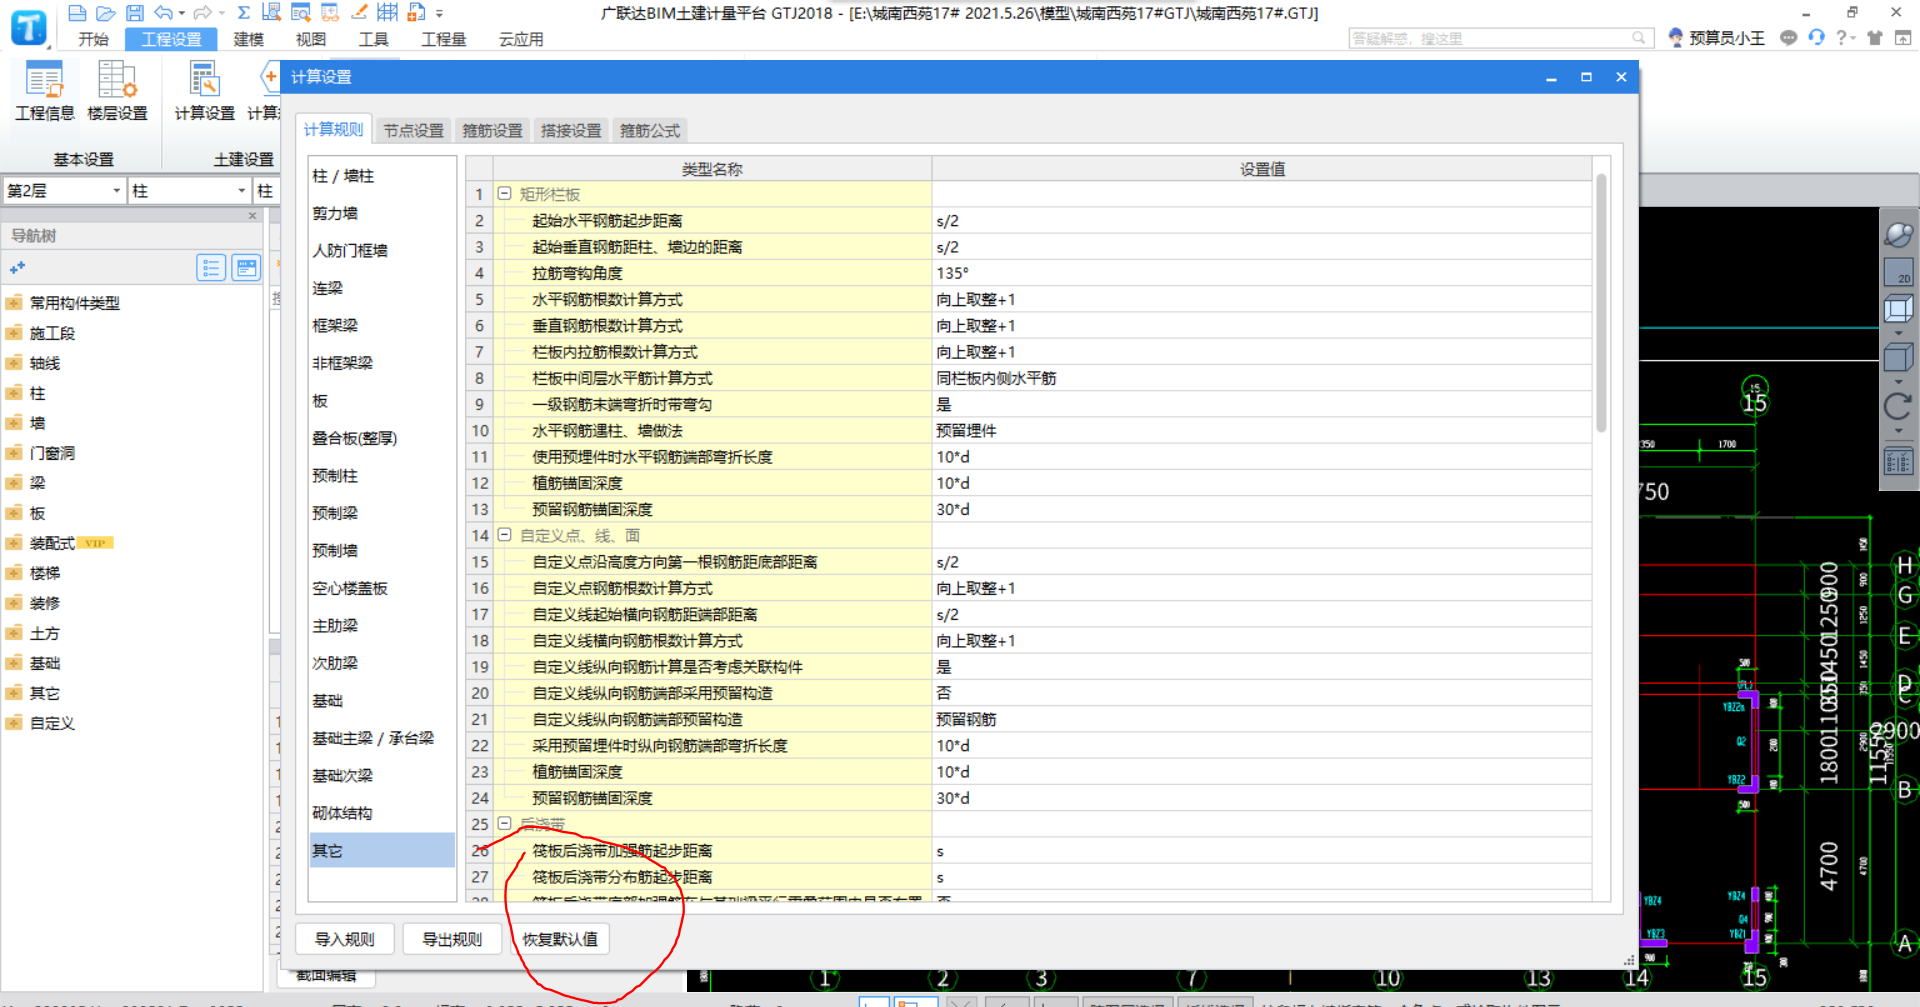Viewport: 1920px width, 1007px height.
Task: Click 计算设置 calculator ribbon icon
Action: (x=204, y=91)
